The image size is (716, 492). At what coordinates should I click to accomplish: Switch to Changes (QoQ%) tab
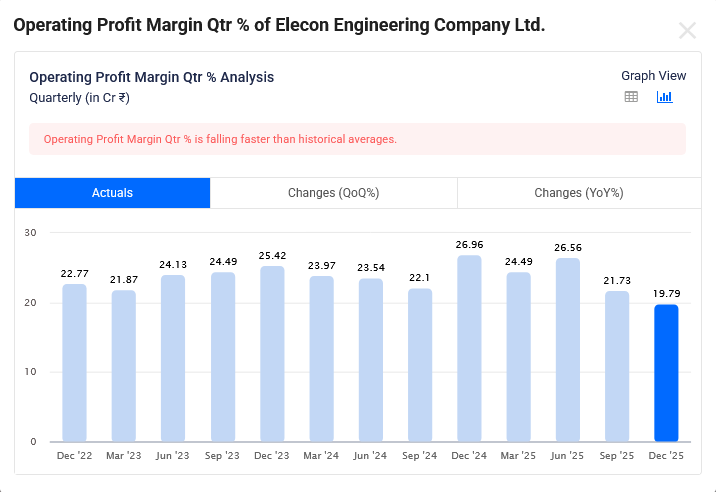pyautogui.click(x=333, y=193)
